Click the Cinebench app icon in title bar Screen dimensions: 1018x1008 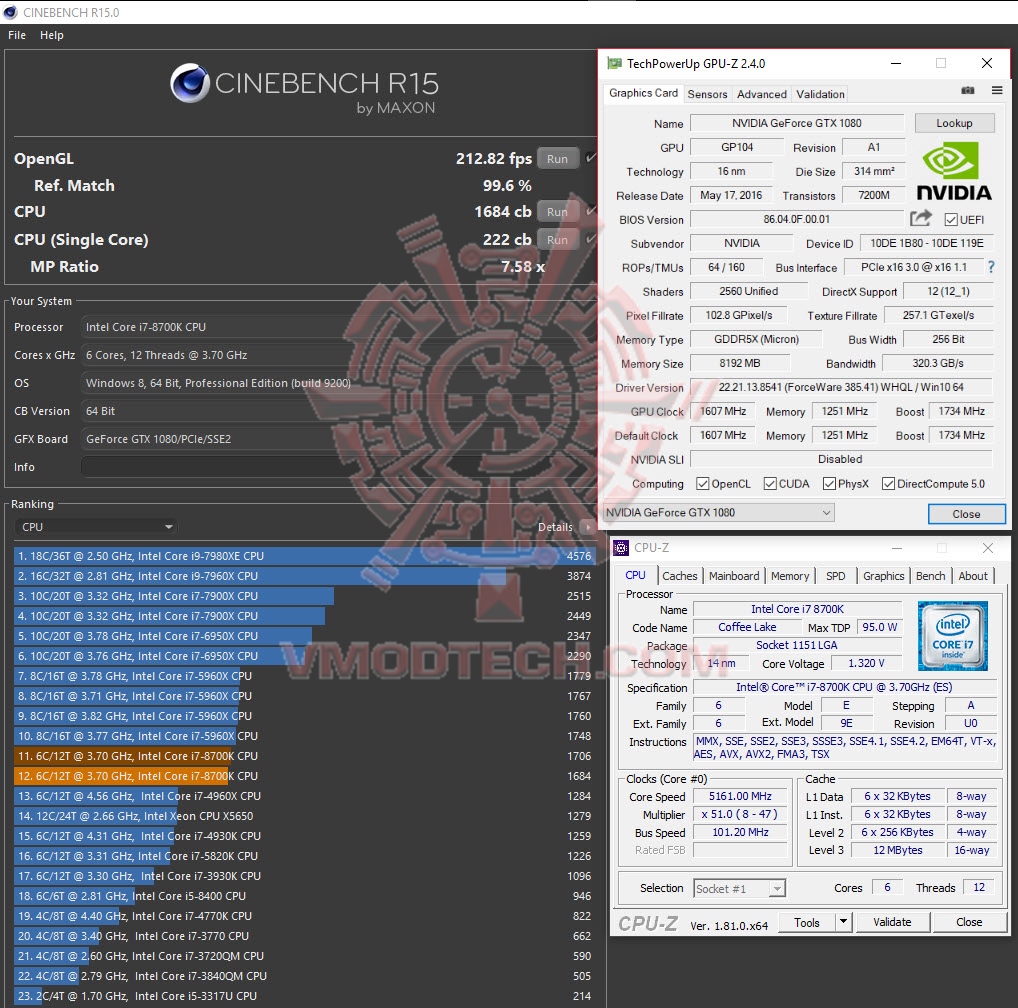point(10,12)
